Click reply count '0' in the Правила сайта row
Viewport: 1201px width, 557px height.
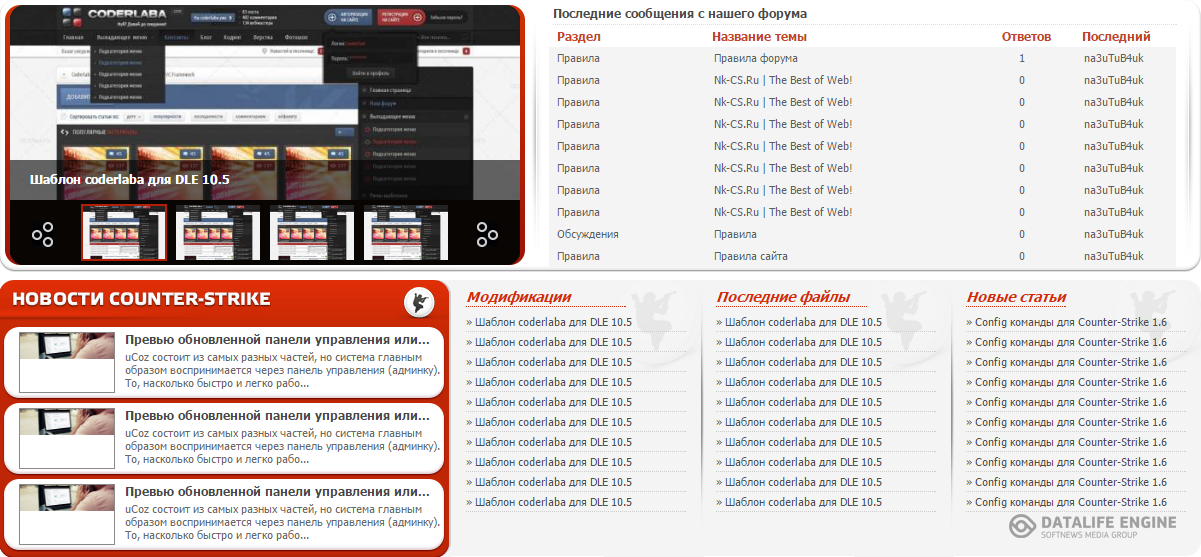click(x=1022, y=256)
